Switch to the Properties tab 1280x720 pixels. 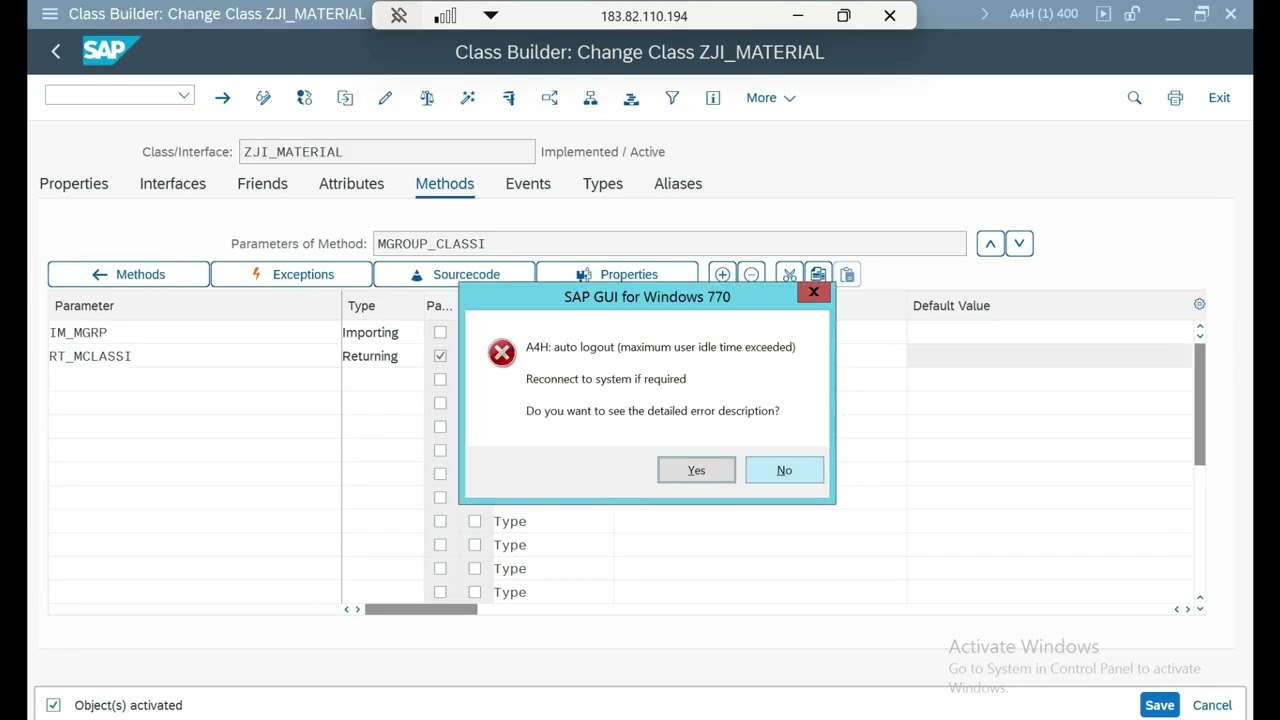[74, 184]
